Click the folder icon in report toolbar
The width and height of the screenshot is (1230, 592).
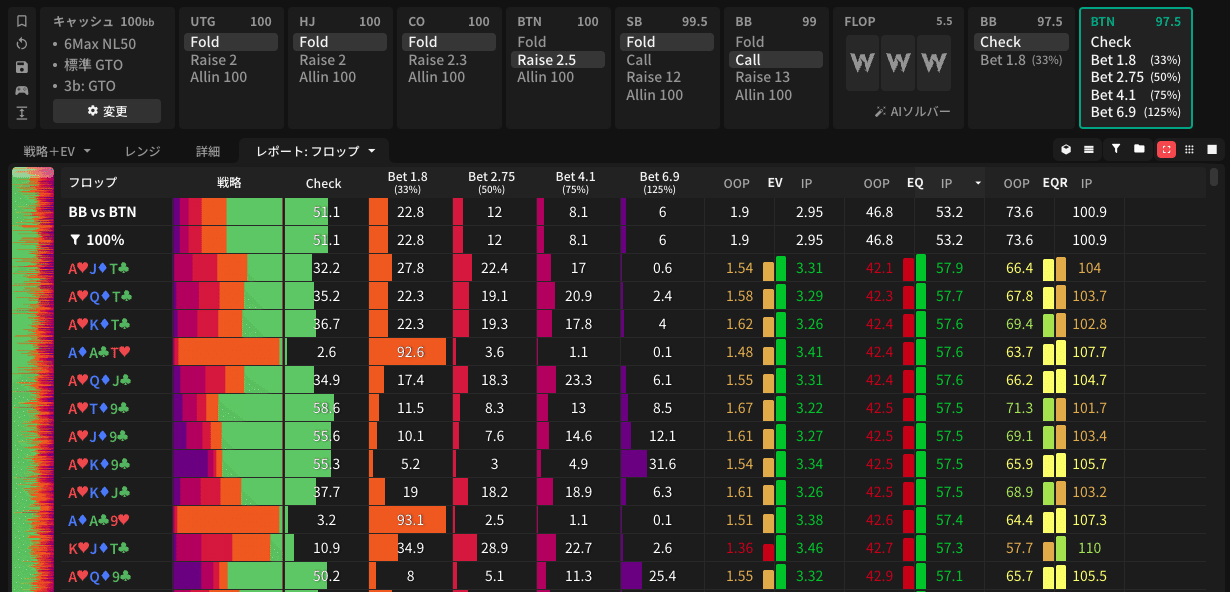(1139, 149)
